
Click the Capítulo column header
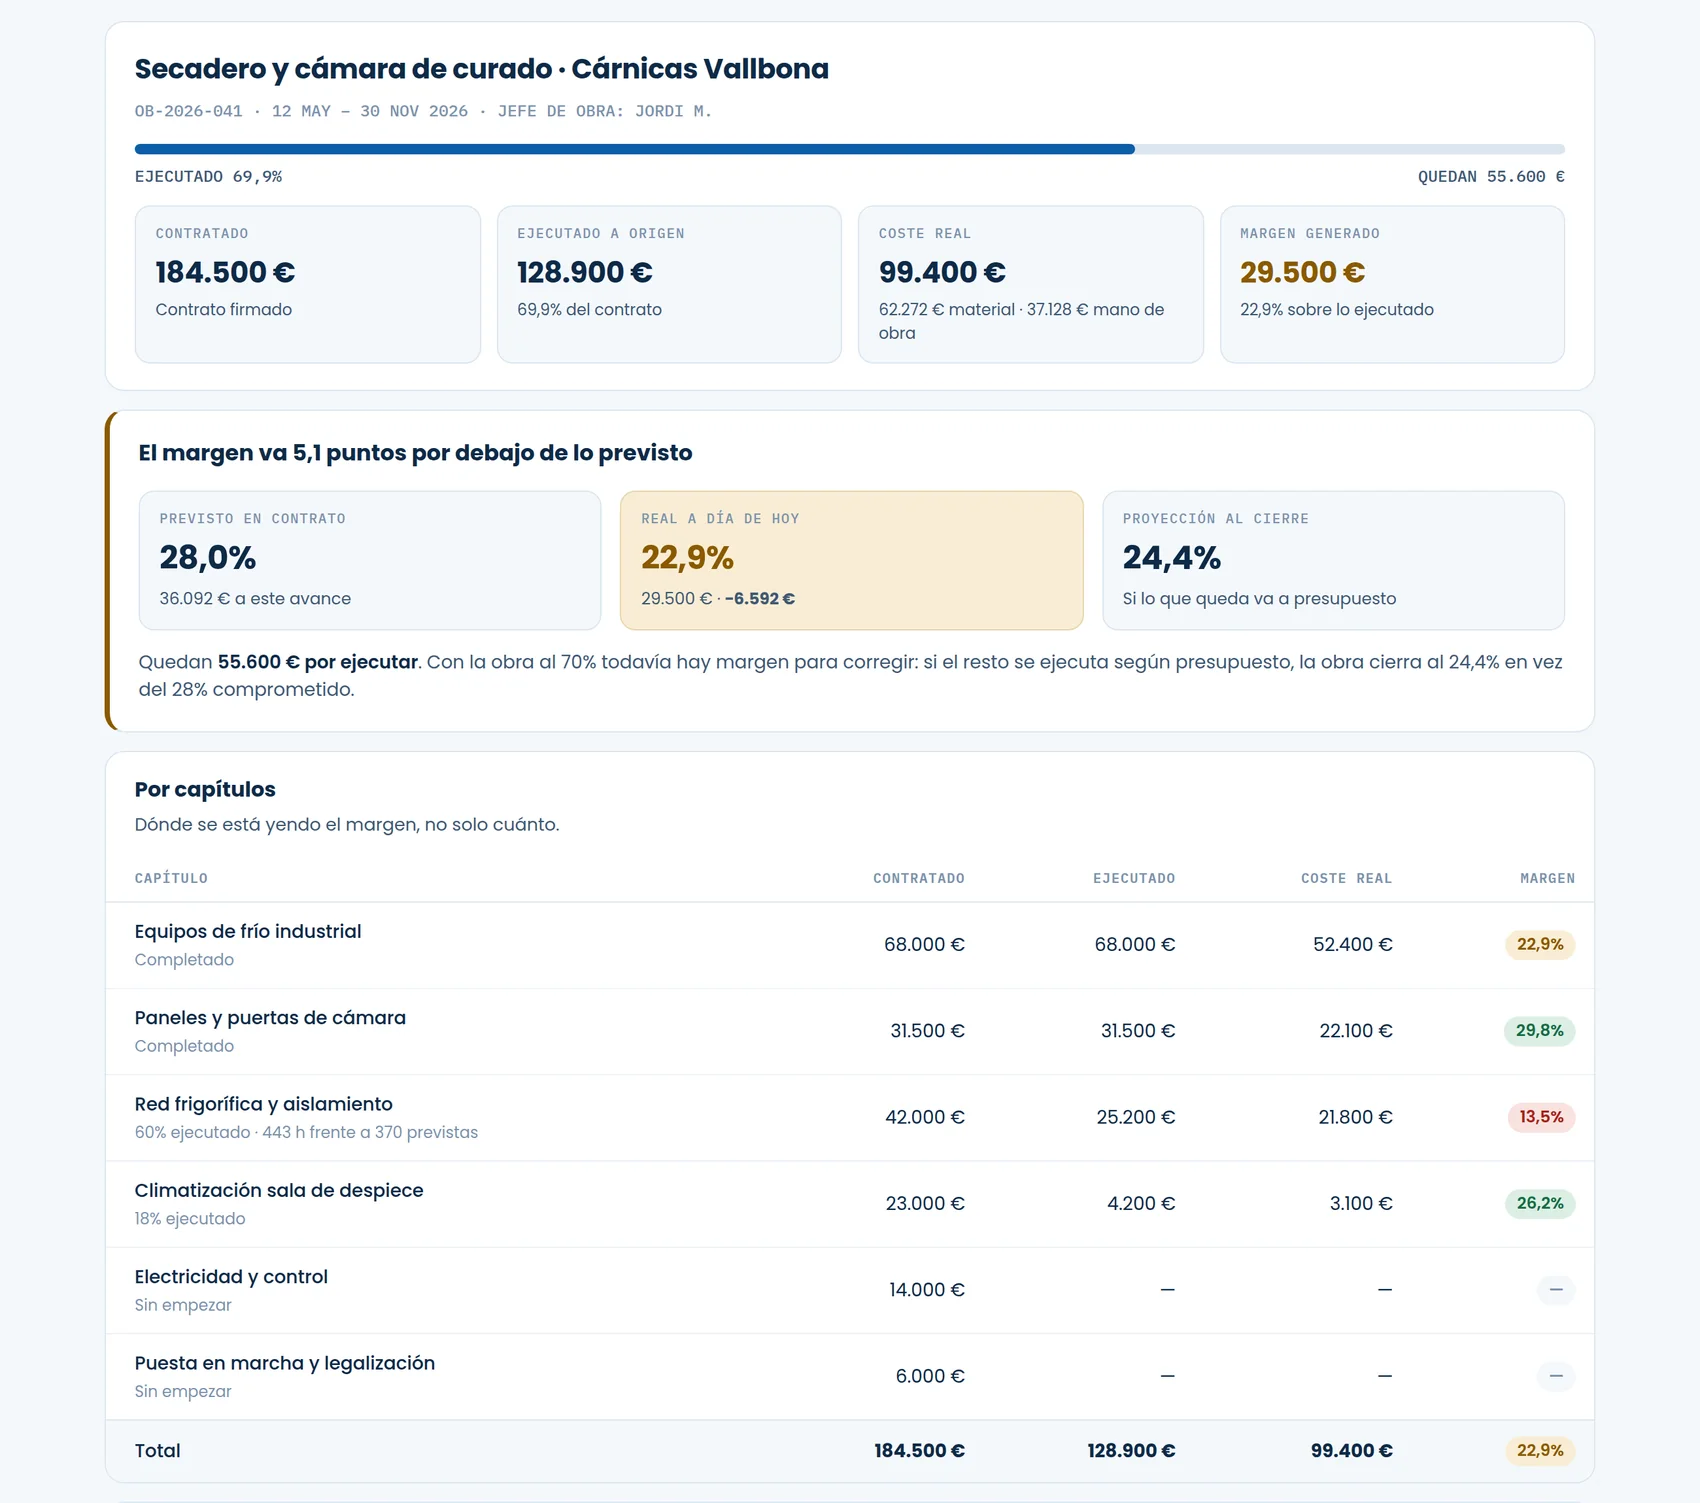pos(171,878)
